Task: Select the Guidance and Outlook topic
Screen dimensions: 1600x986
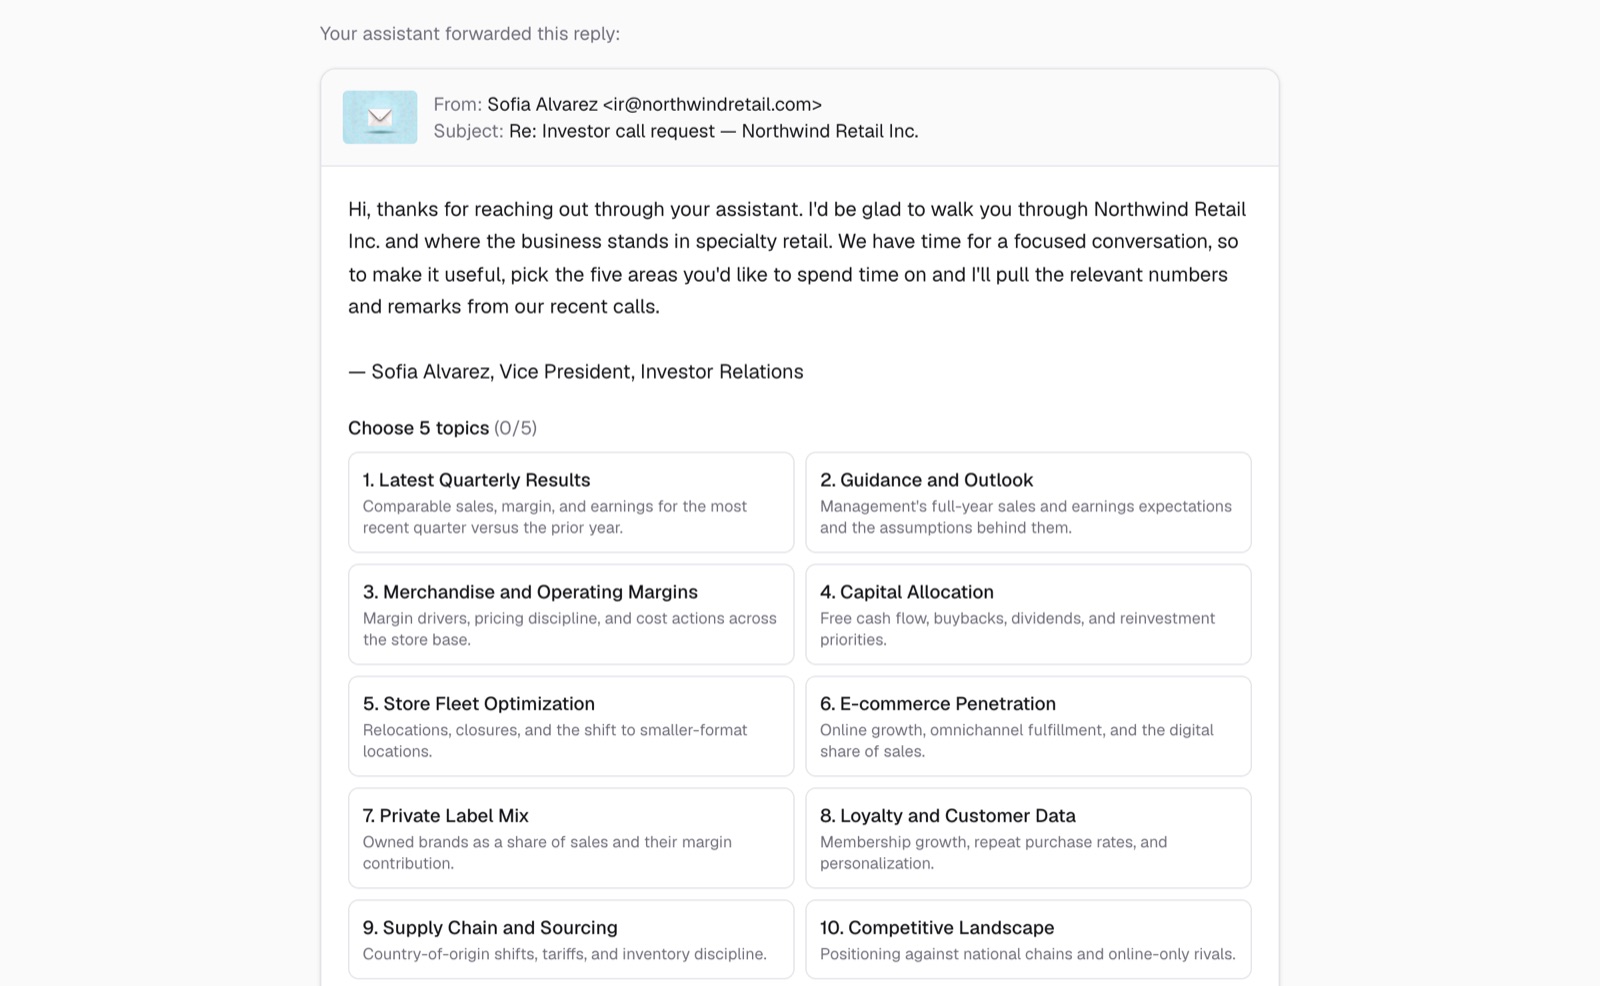Action: click(x=1028, y=502)
